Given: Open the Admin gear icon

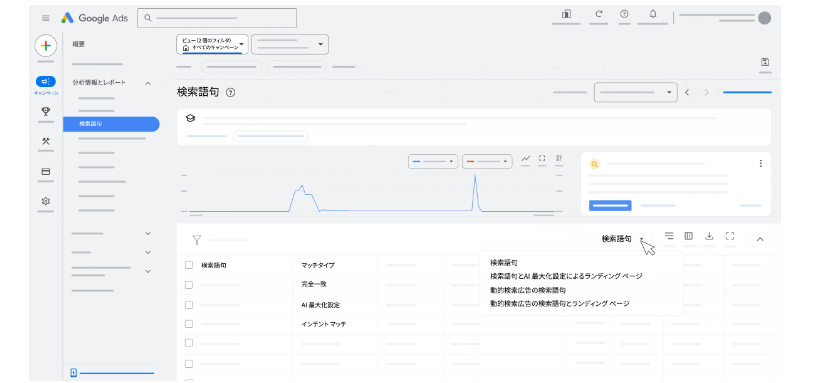Looking at the screenshot, I should click(x=45, y=201).
